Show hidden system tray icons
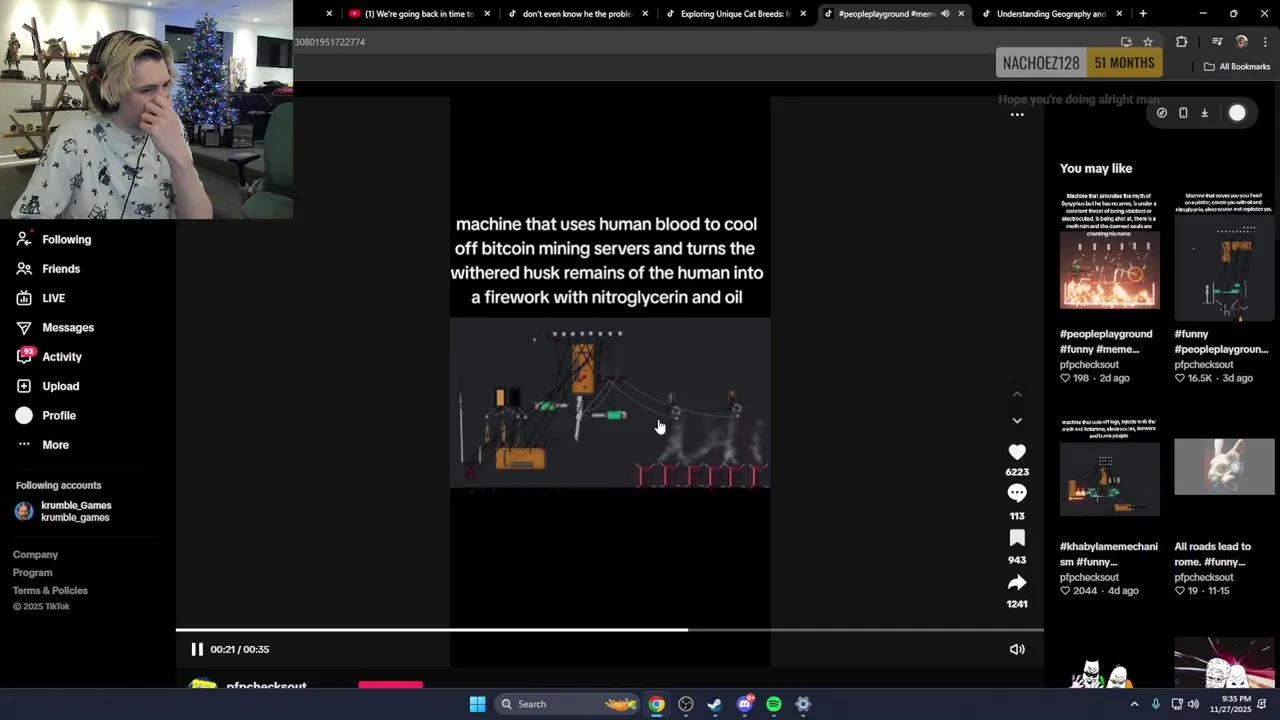The height and width of the screenshot is (720, 1280). click(1134, 704)
